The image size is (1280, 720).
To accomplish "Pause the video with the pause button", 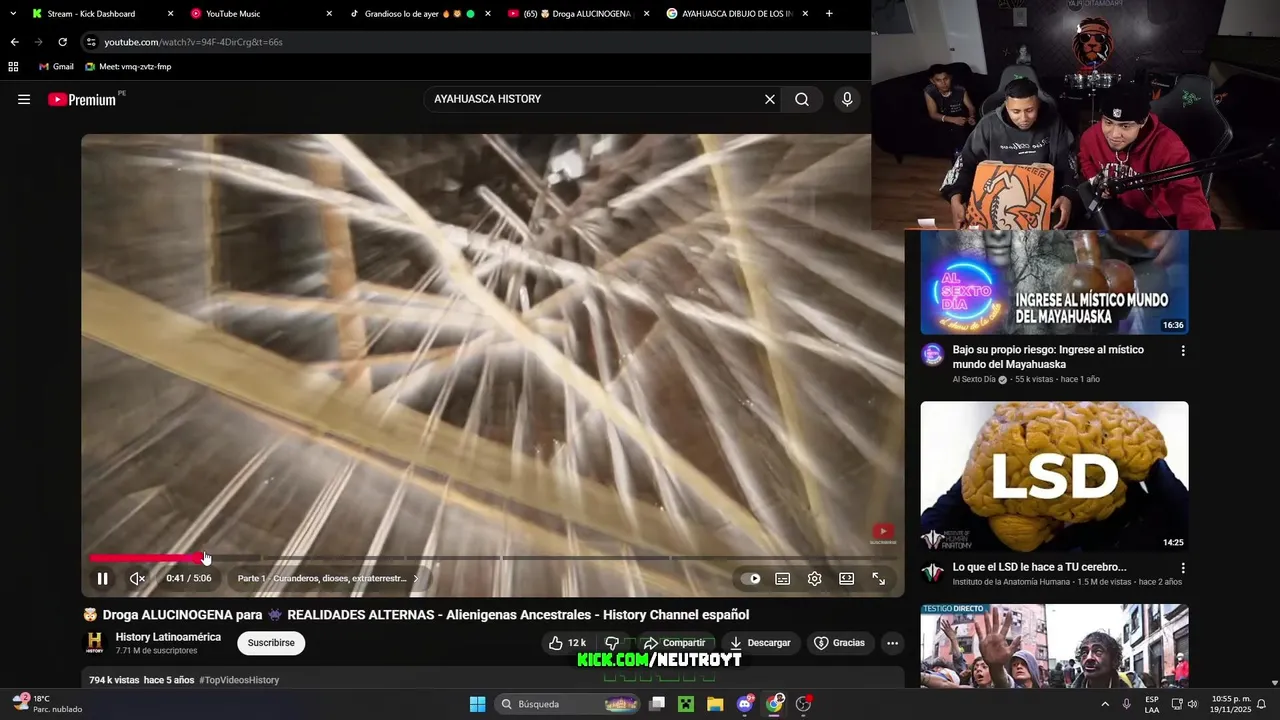I will 102,578.
